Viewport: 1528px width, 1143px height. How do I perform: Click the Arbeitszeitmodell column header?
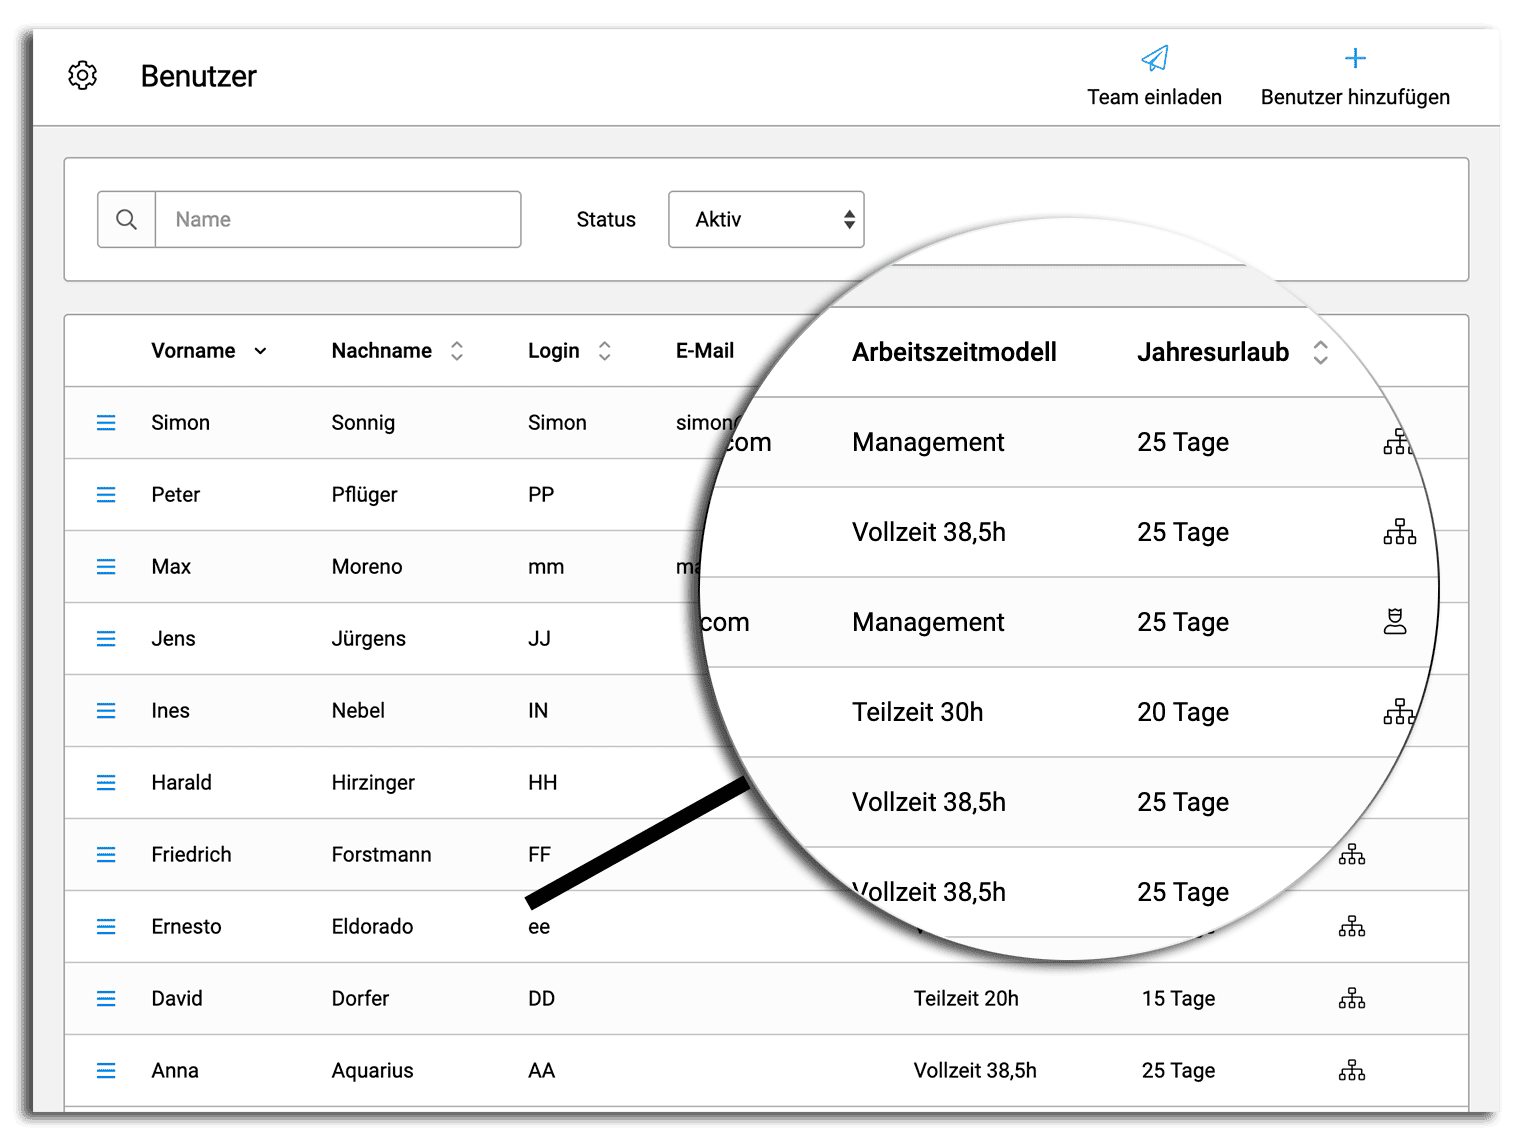tap(954, 352)
